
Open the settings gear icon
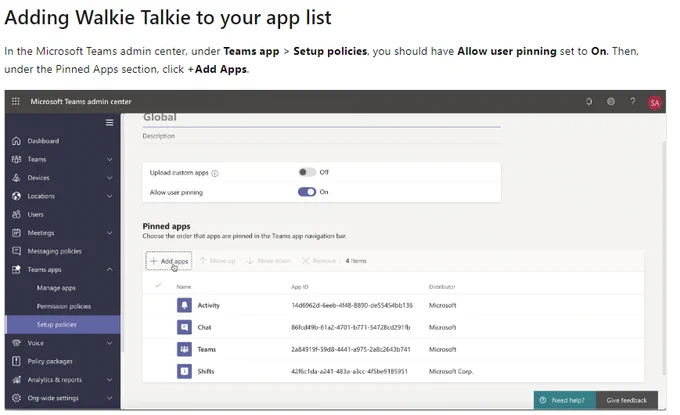click(611, 101)
